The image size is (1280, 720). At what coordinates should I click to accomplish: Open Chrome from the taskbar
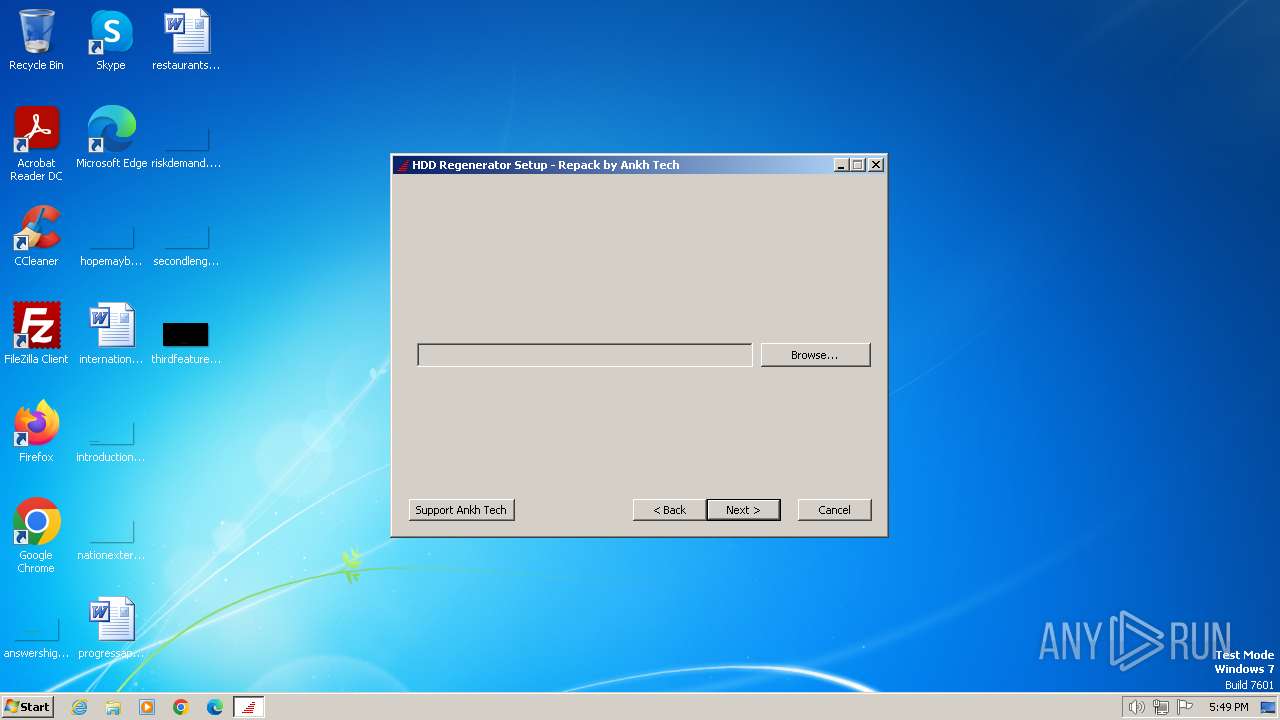[181, 707]
